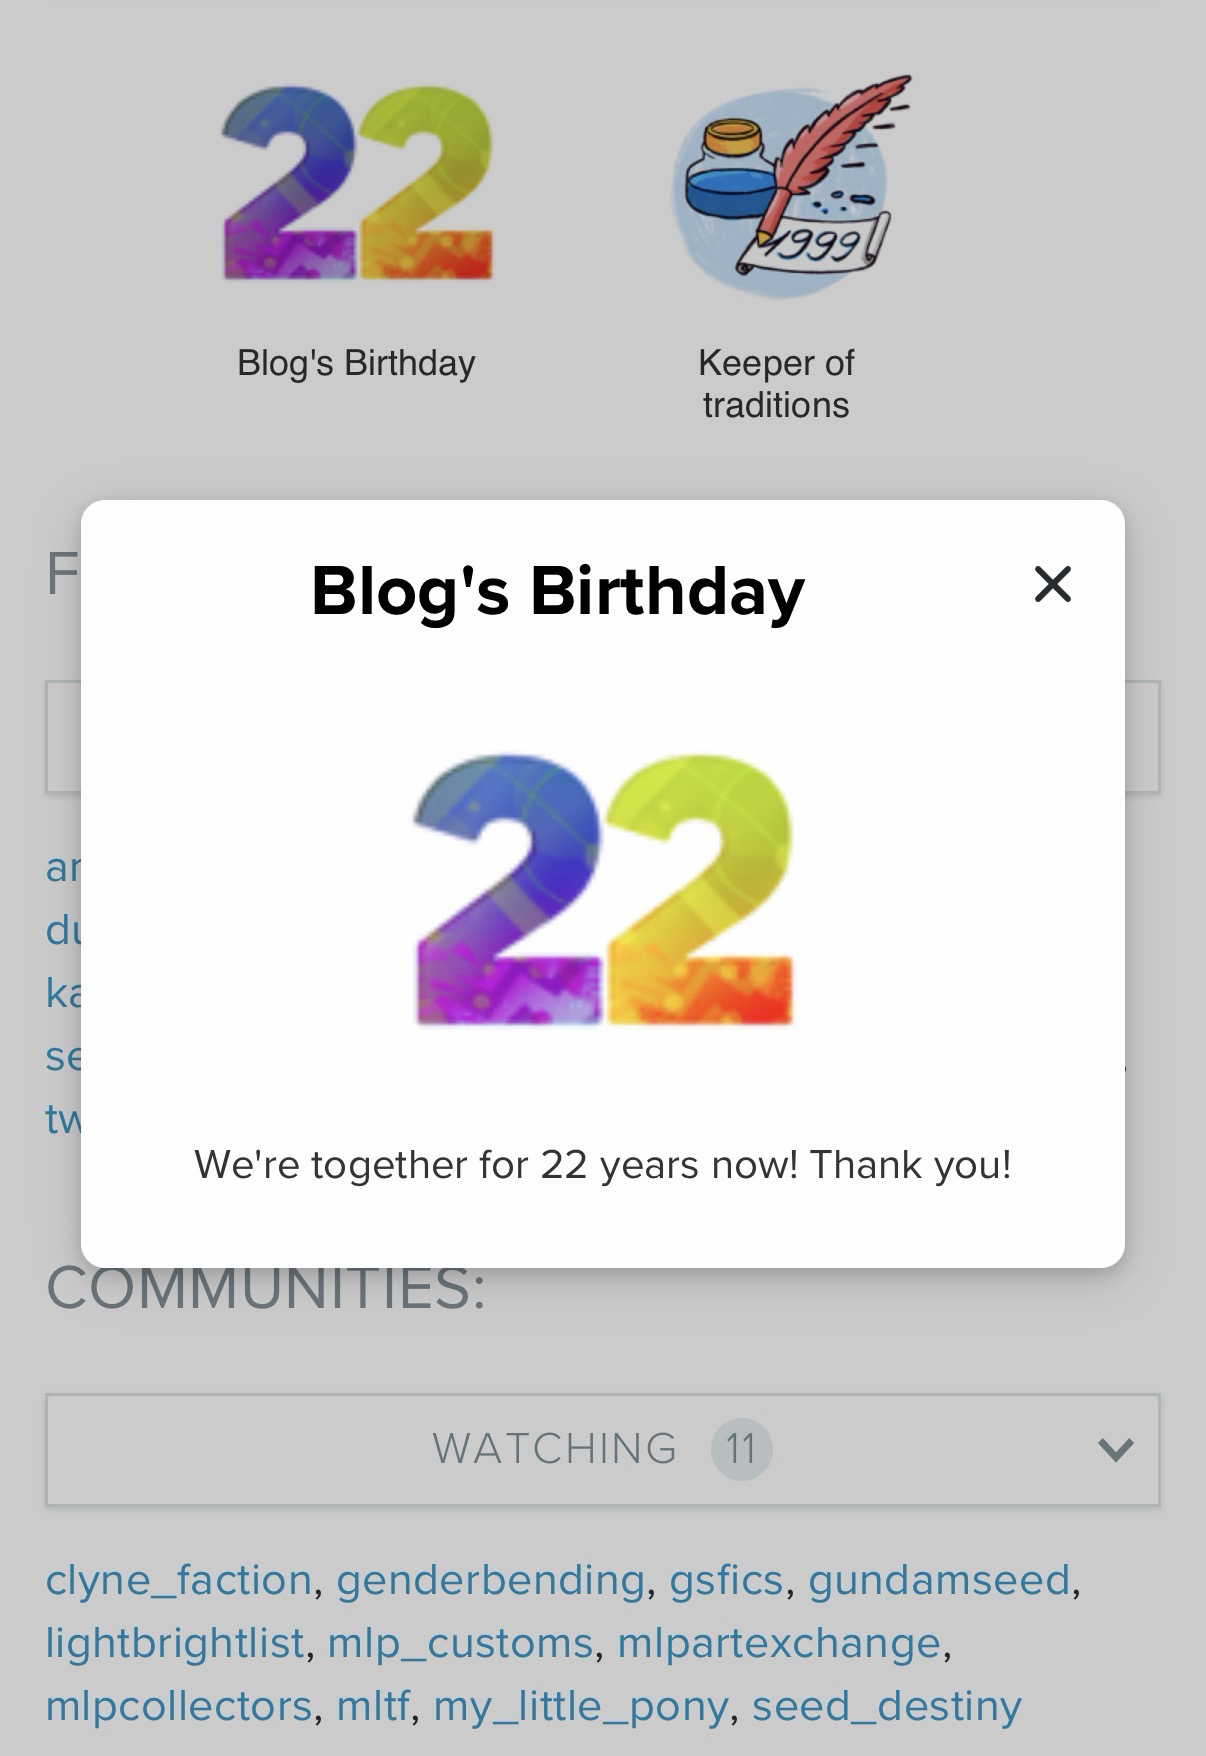Close the Blog's Birthday popup
Viewport: 1206px width, 1756px height.
pyautogui.click(x=1052, y=584)
